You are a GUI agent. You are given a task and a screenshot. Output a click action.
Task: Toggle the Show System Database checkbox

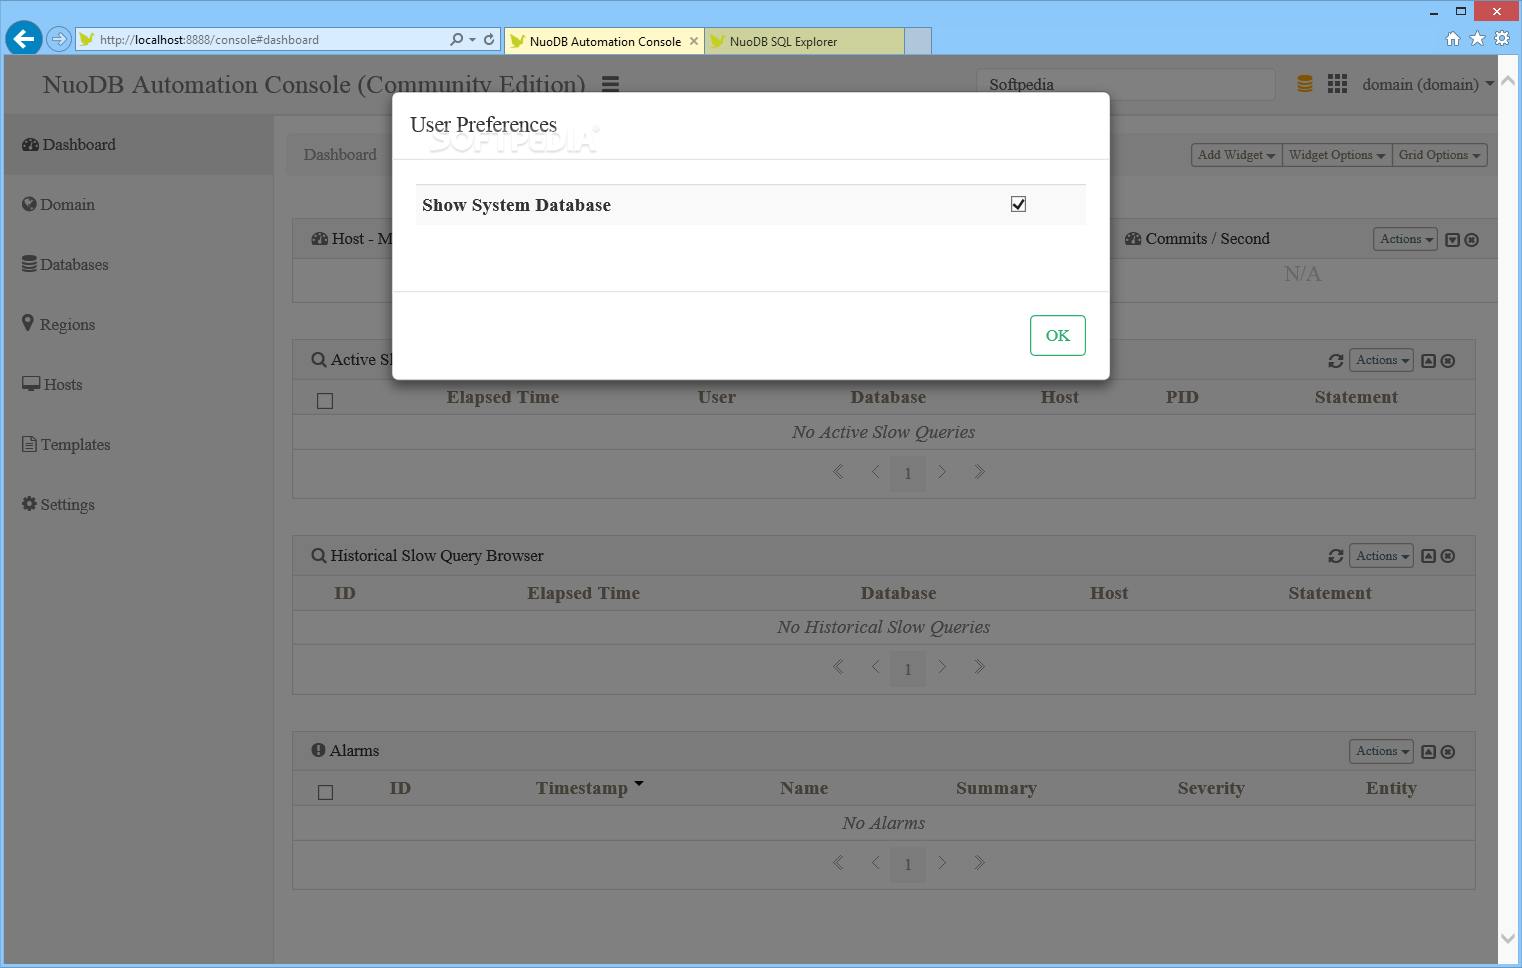pyautogui.click(x=1018, y=204)
